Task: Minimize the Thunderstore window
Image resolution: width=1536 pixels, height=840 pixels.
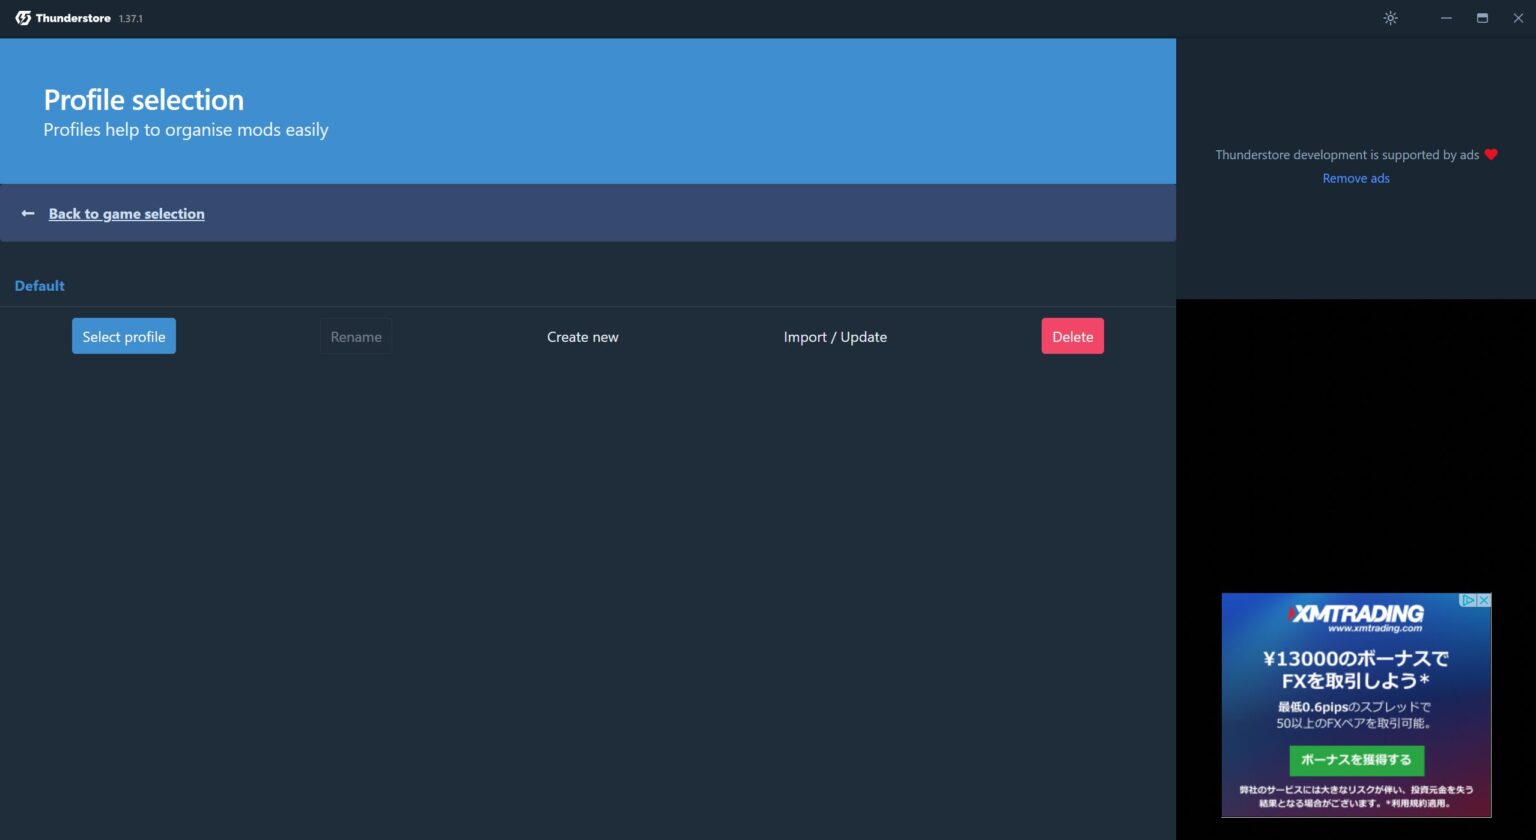Action: (1446, 18)
